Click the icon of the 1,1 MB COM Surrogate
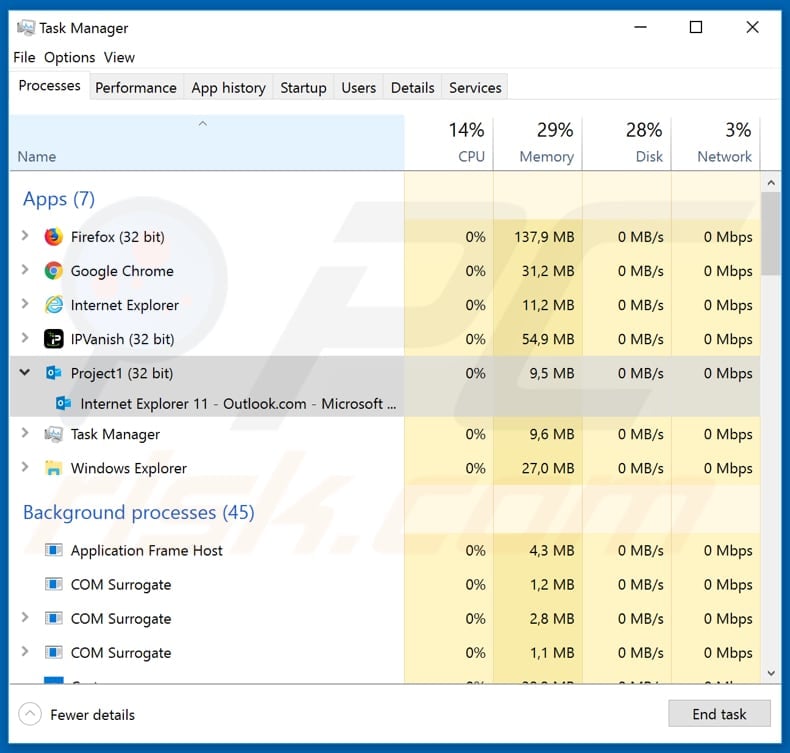Image resolution: width=790 pixels, height=753 pixels. click(x=53, y=652)
